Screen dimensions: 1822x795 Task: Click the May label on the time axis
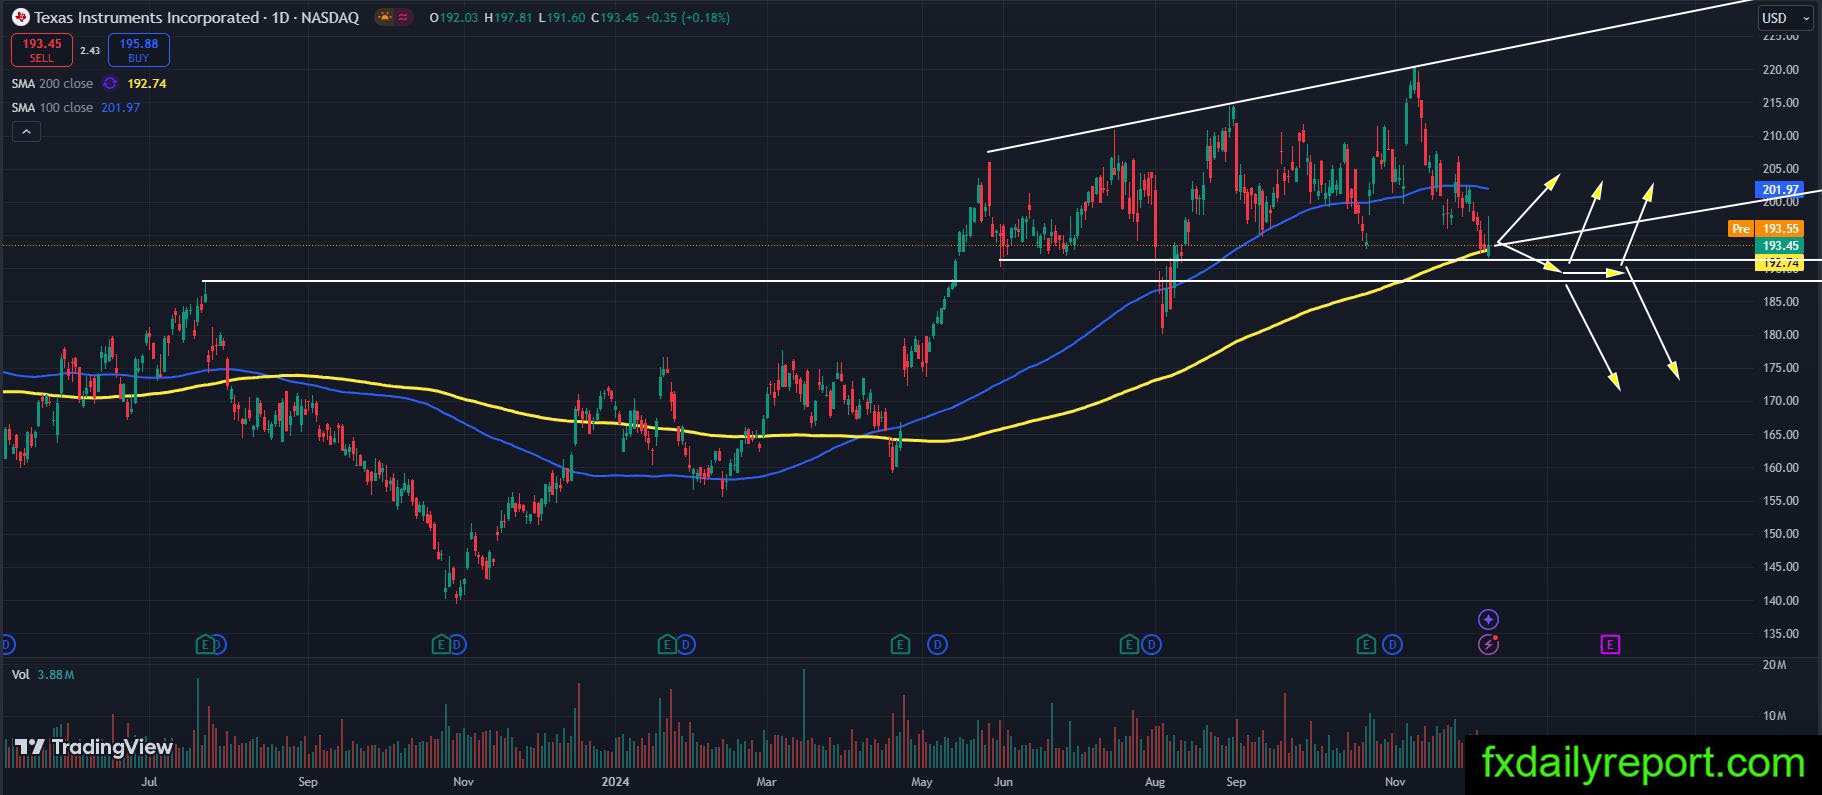pos(921,782)
